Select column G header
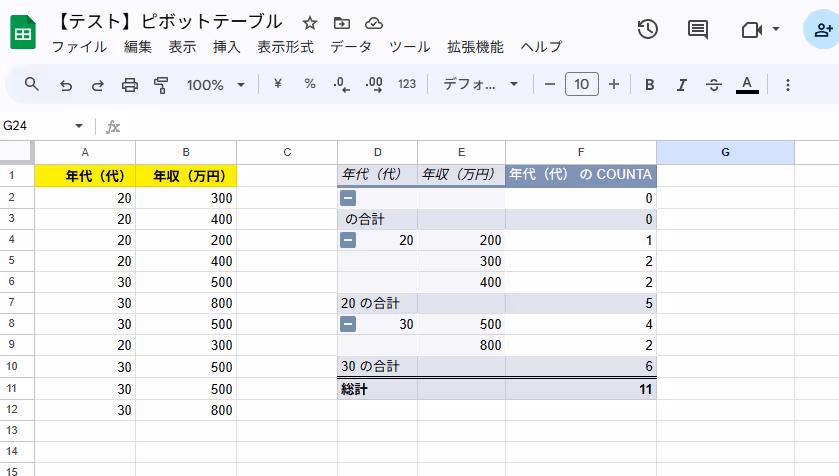This screenshot has width=839, height=476. coord(725,152)
